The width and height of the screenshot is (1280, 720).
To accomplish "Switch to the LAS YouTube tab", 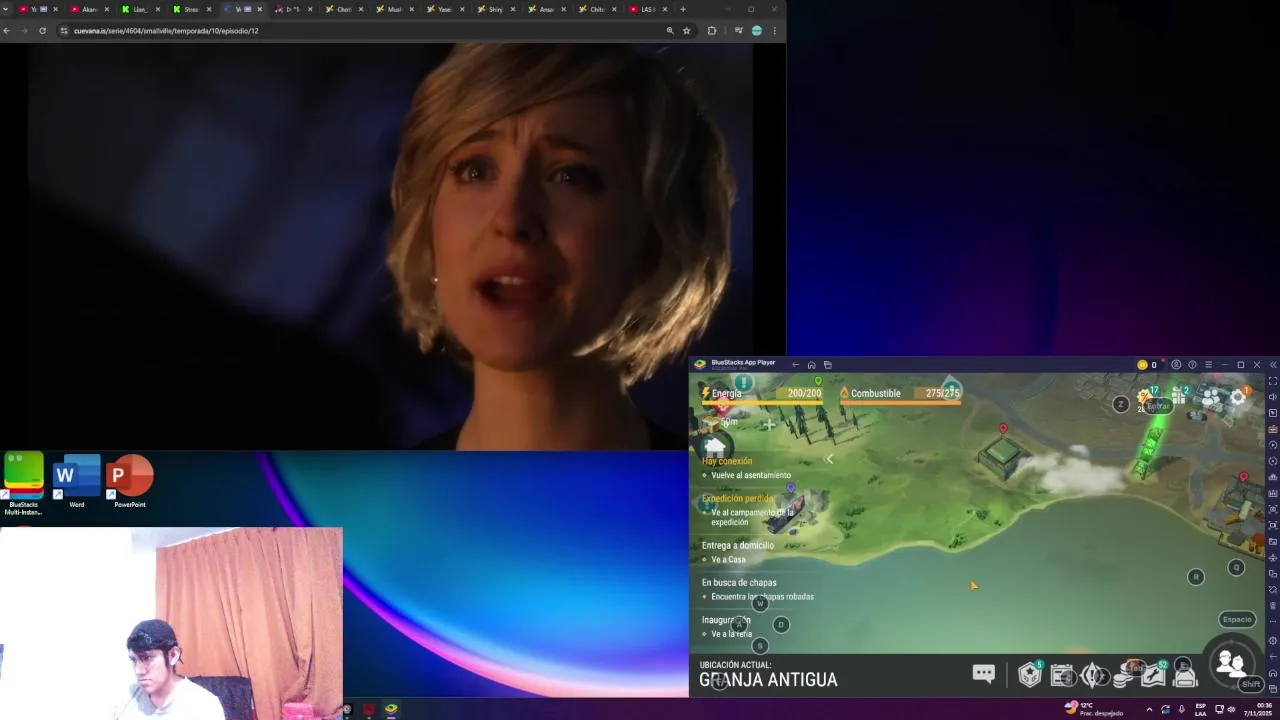I will point(648,9).
